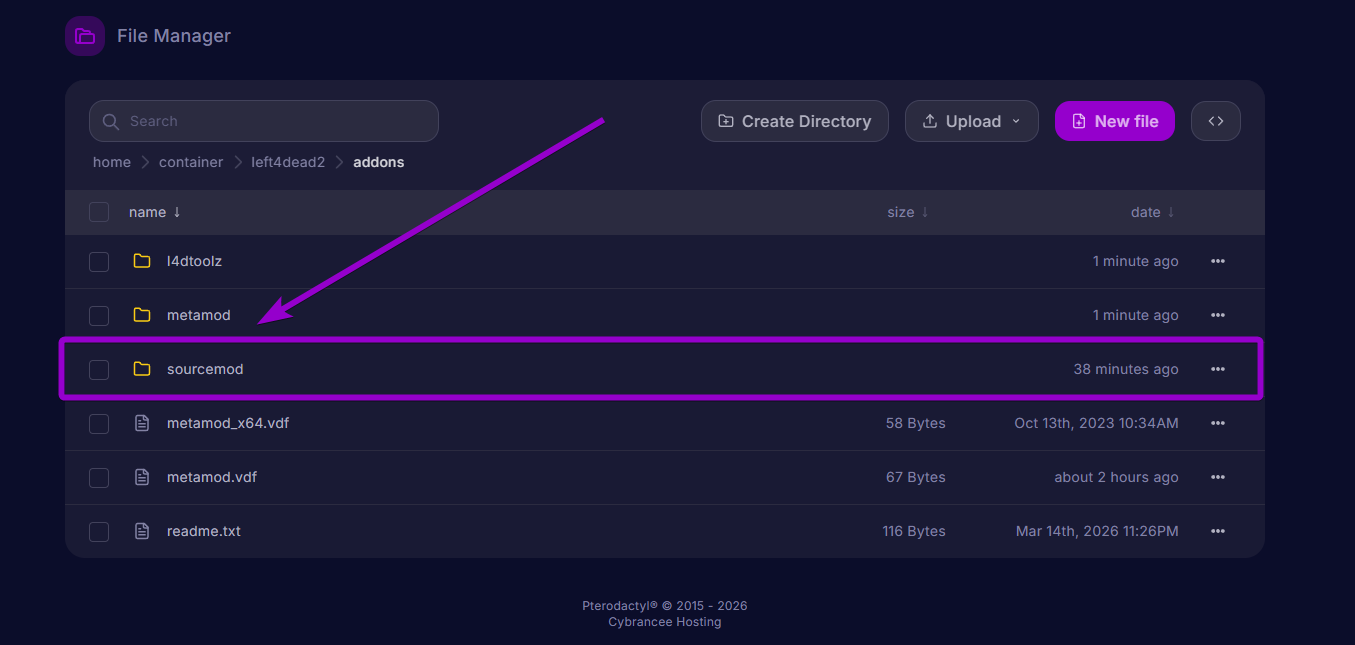Go to the home breadcrumb

point(112,162)
